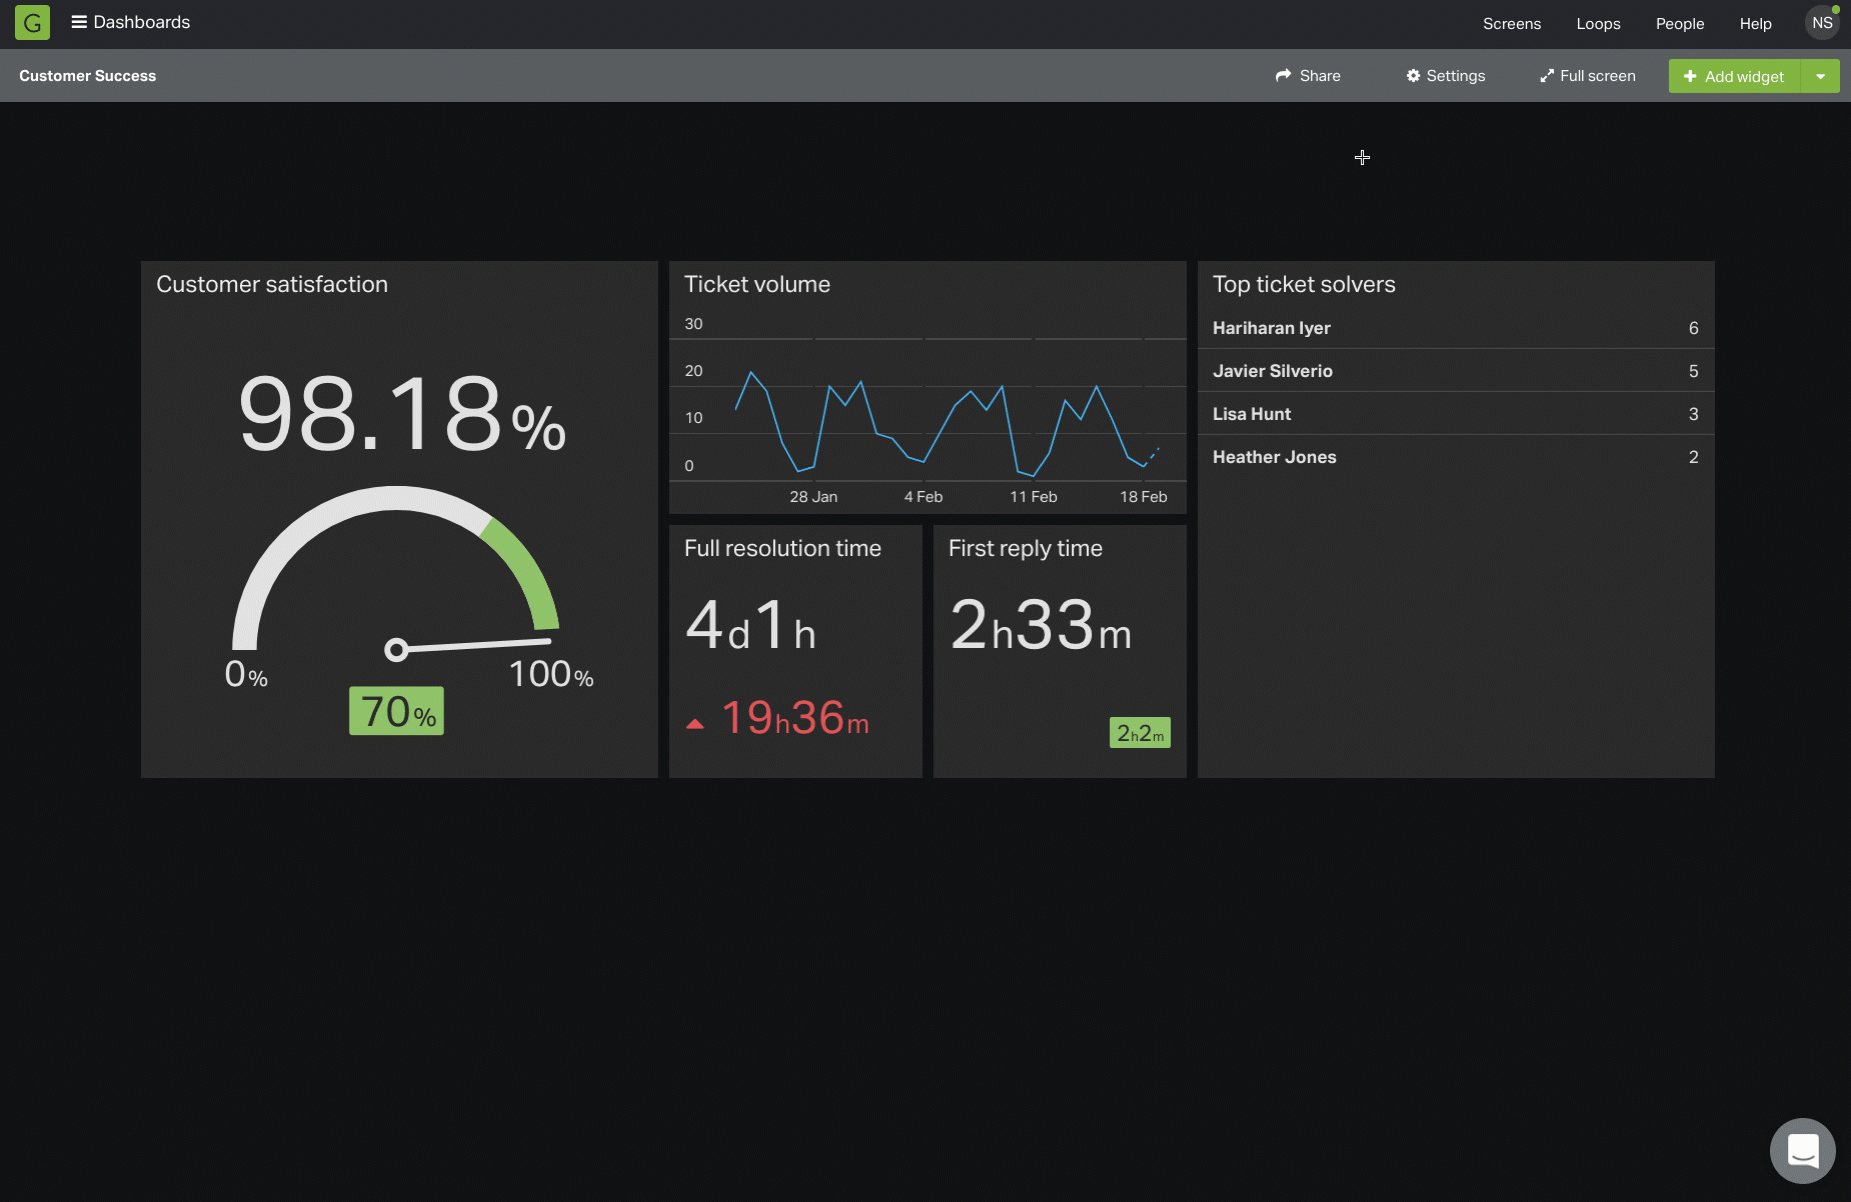Click the green 70% goal badge

pos(396,711)
